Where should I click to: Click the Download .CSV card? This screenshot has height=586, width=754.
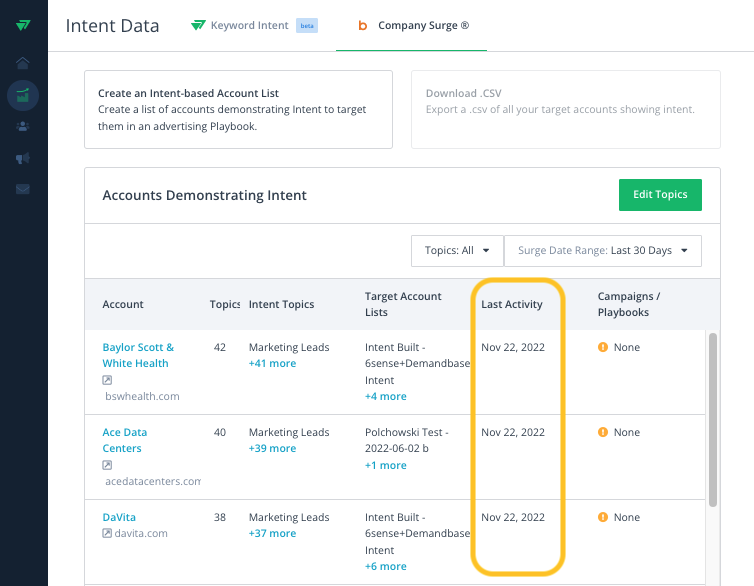(566, 110)
